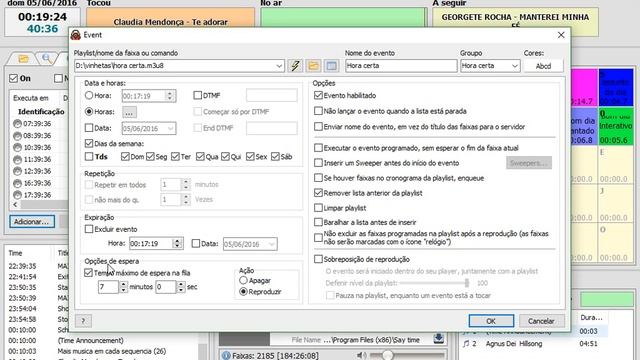Check the Tds all-days checkbox

(x=89, y=156)
